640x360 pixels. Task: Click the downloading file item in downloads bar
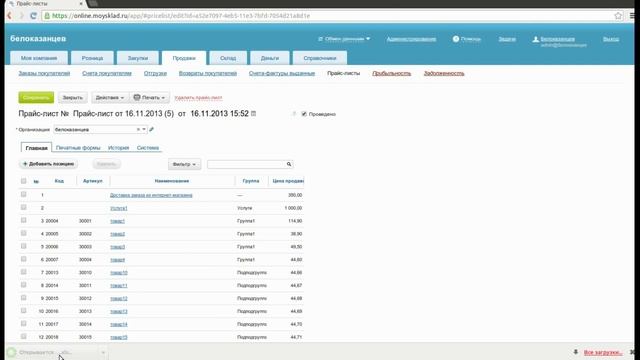point(52,352)
